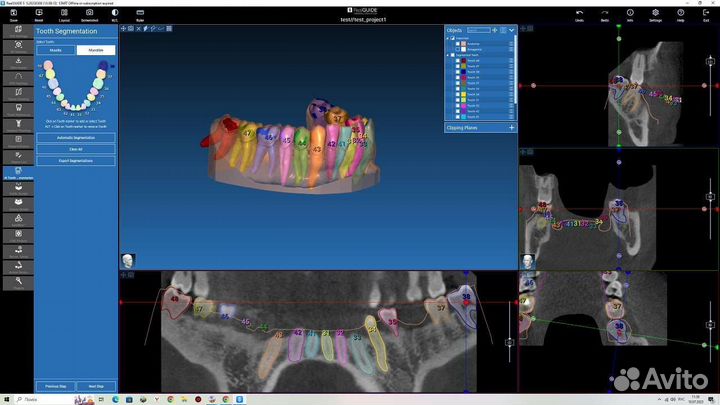The image size is (720, 405).
Task: Click the Save icon in top toolbar
Action: [x=13, y=12]
